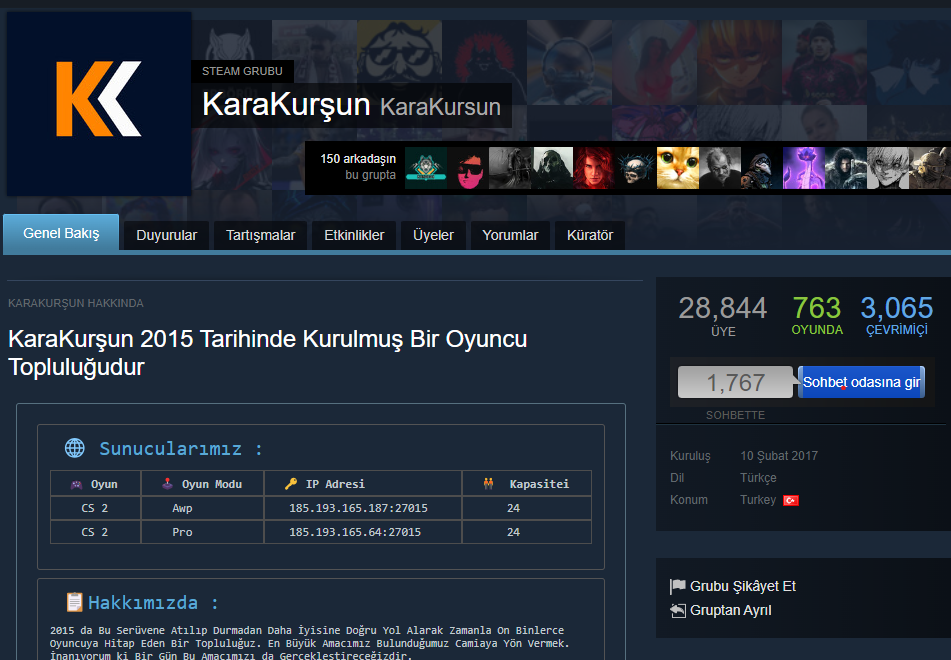
Task: Click the joystick icon in Oyun Modu header
Action: point(167,483)
